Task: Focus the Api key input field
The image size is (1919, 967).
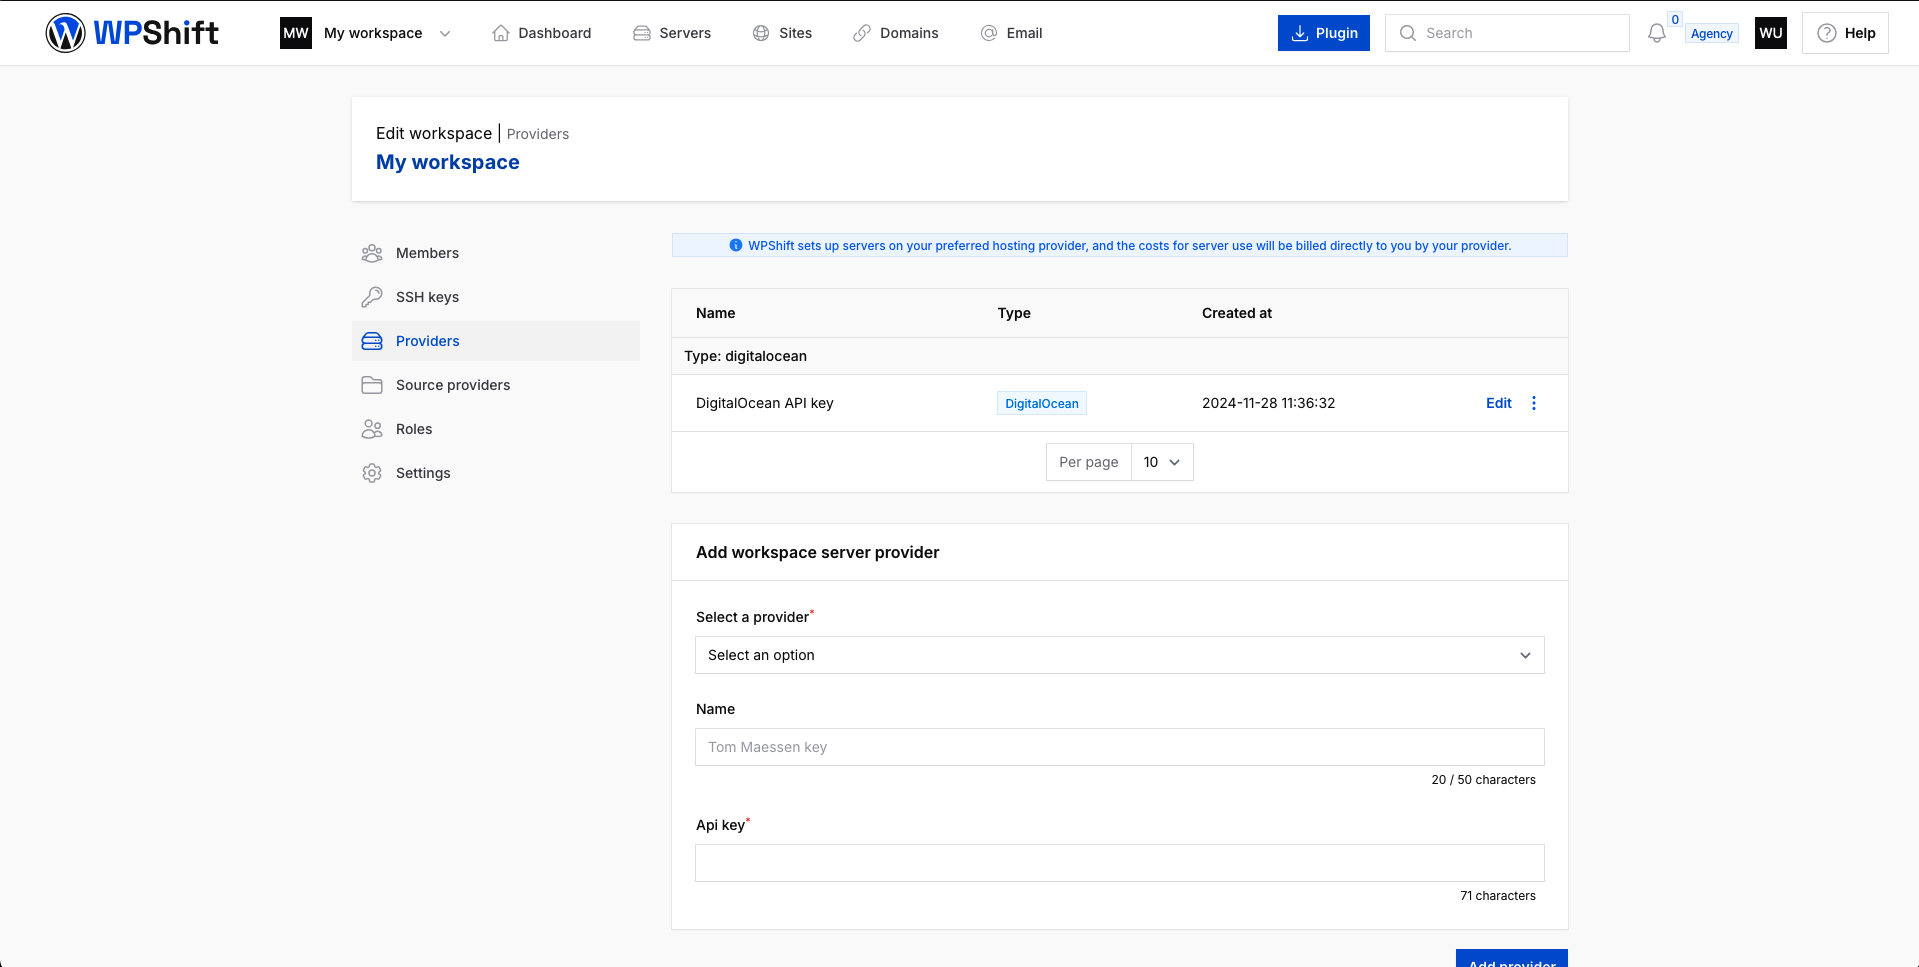Action: point(1120,863)
